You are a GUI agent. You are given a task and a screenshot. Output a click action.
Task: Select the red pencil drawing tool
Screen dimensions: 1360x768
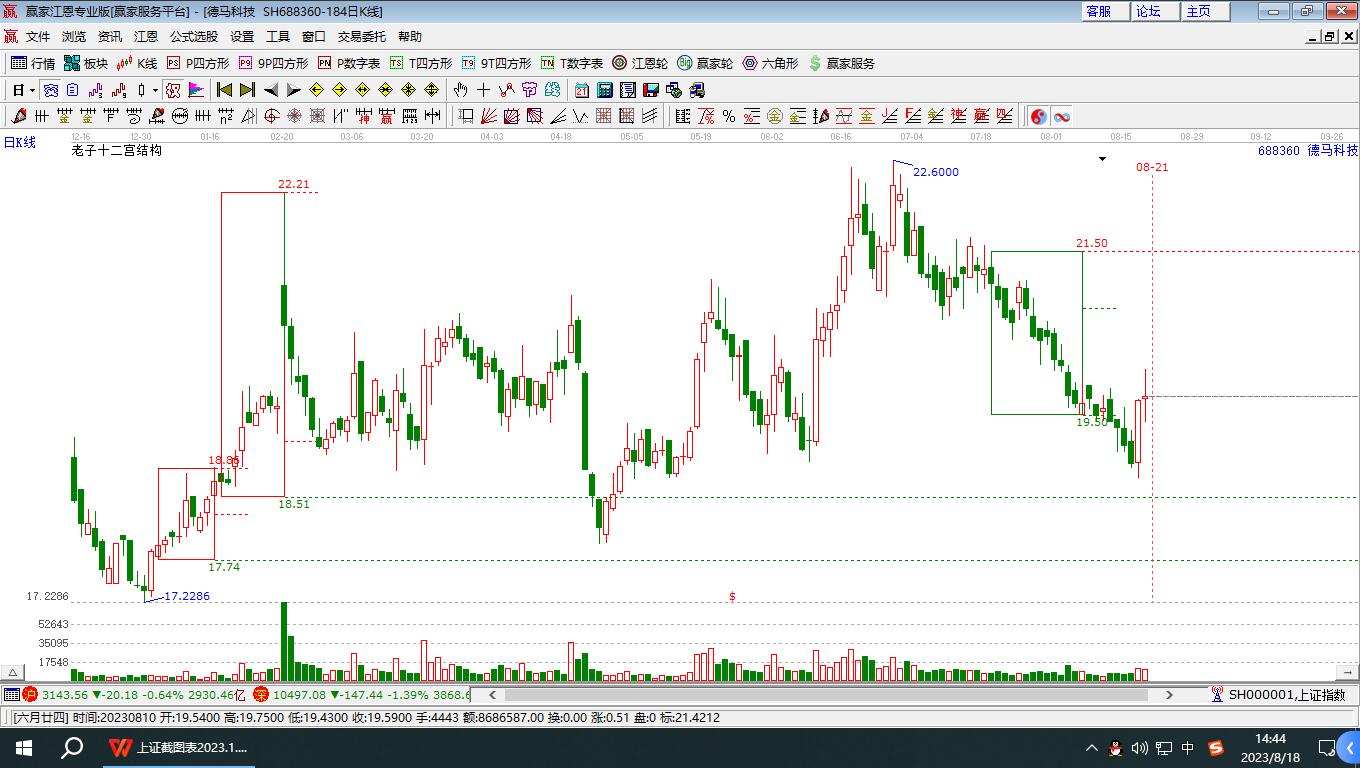[x=18, y=116]
